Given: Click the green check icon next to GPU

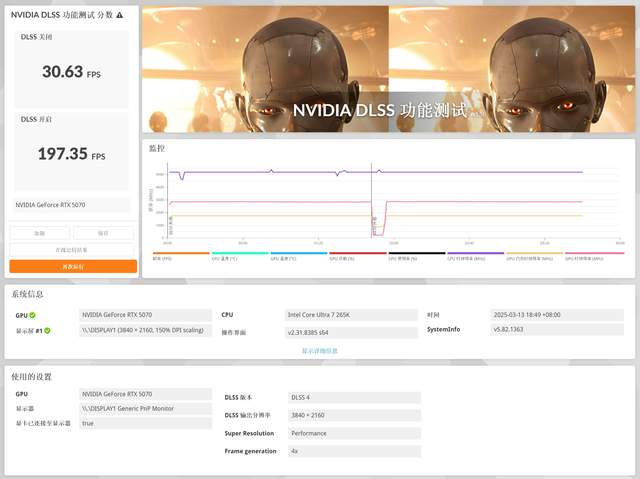Looking at the screenshot, I should (32, 315).
